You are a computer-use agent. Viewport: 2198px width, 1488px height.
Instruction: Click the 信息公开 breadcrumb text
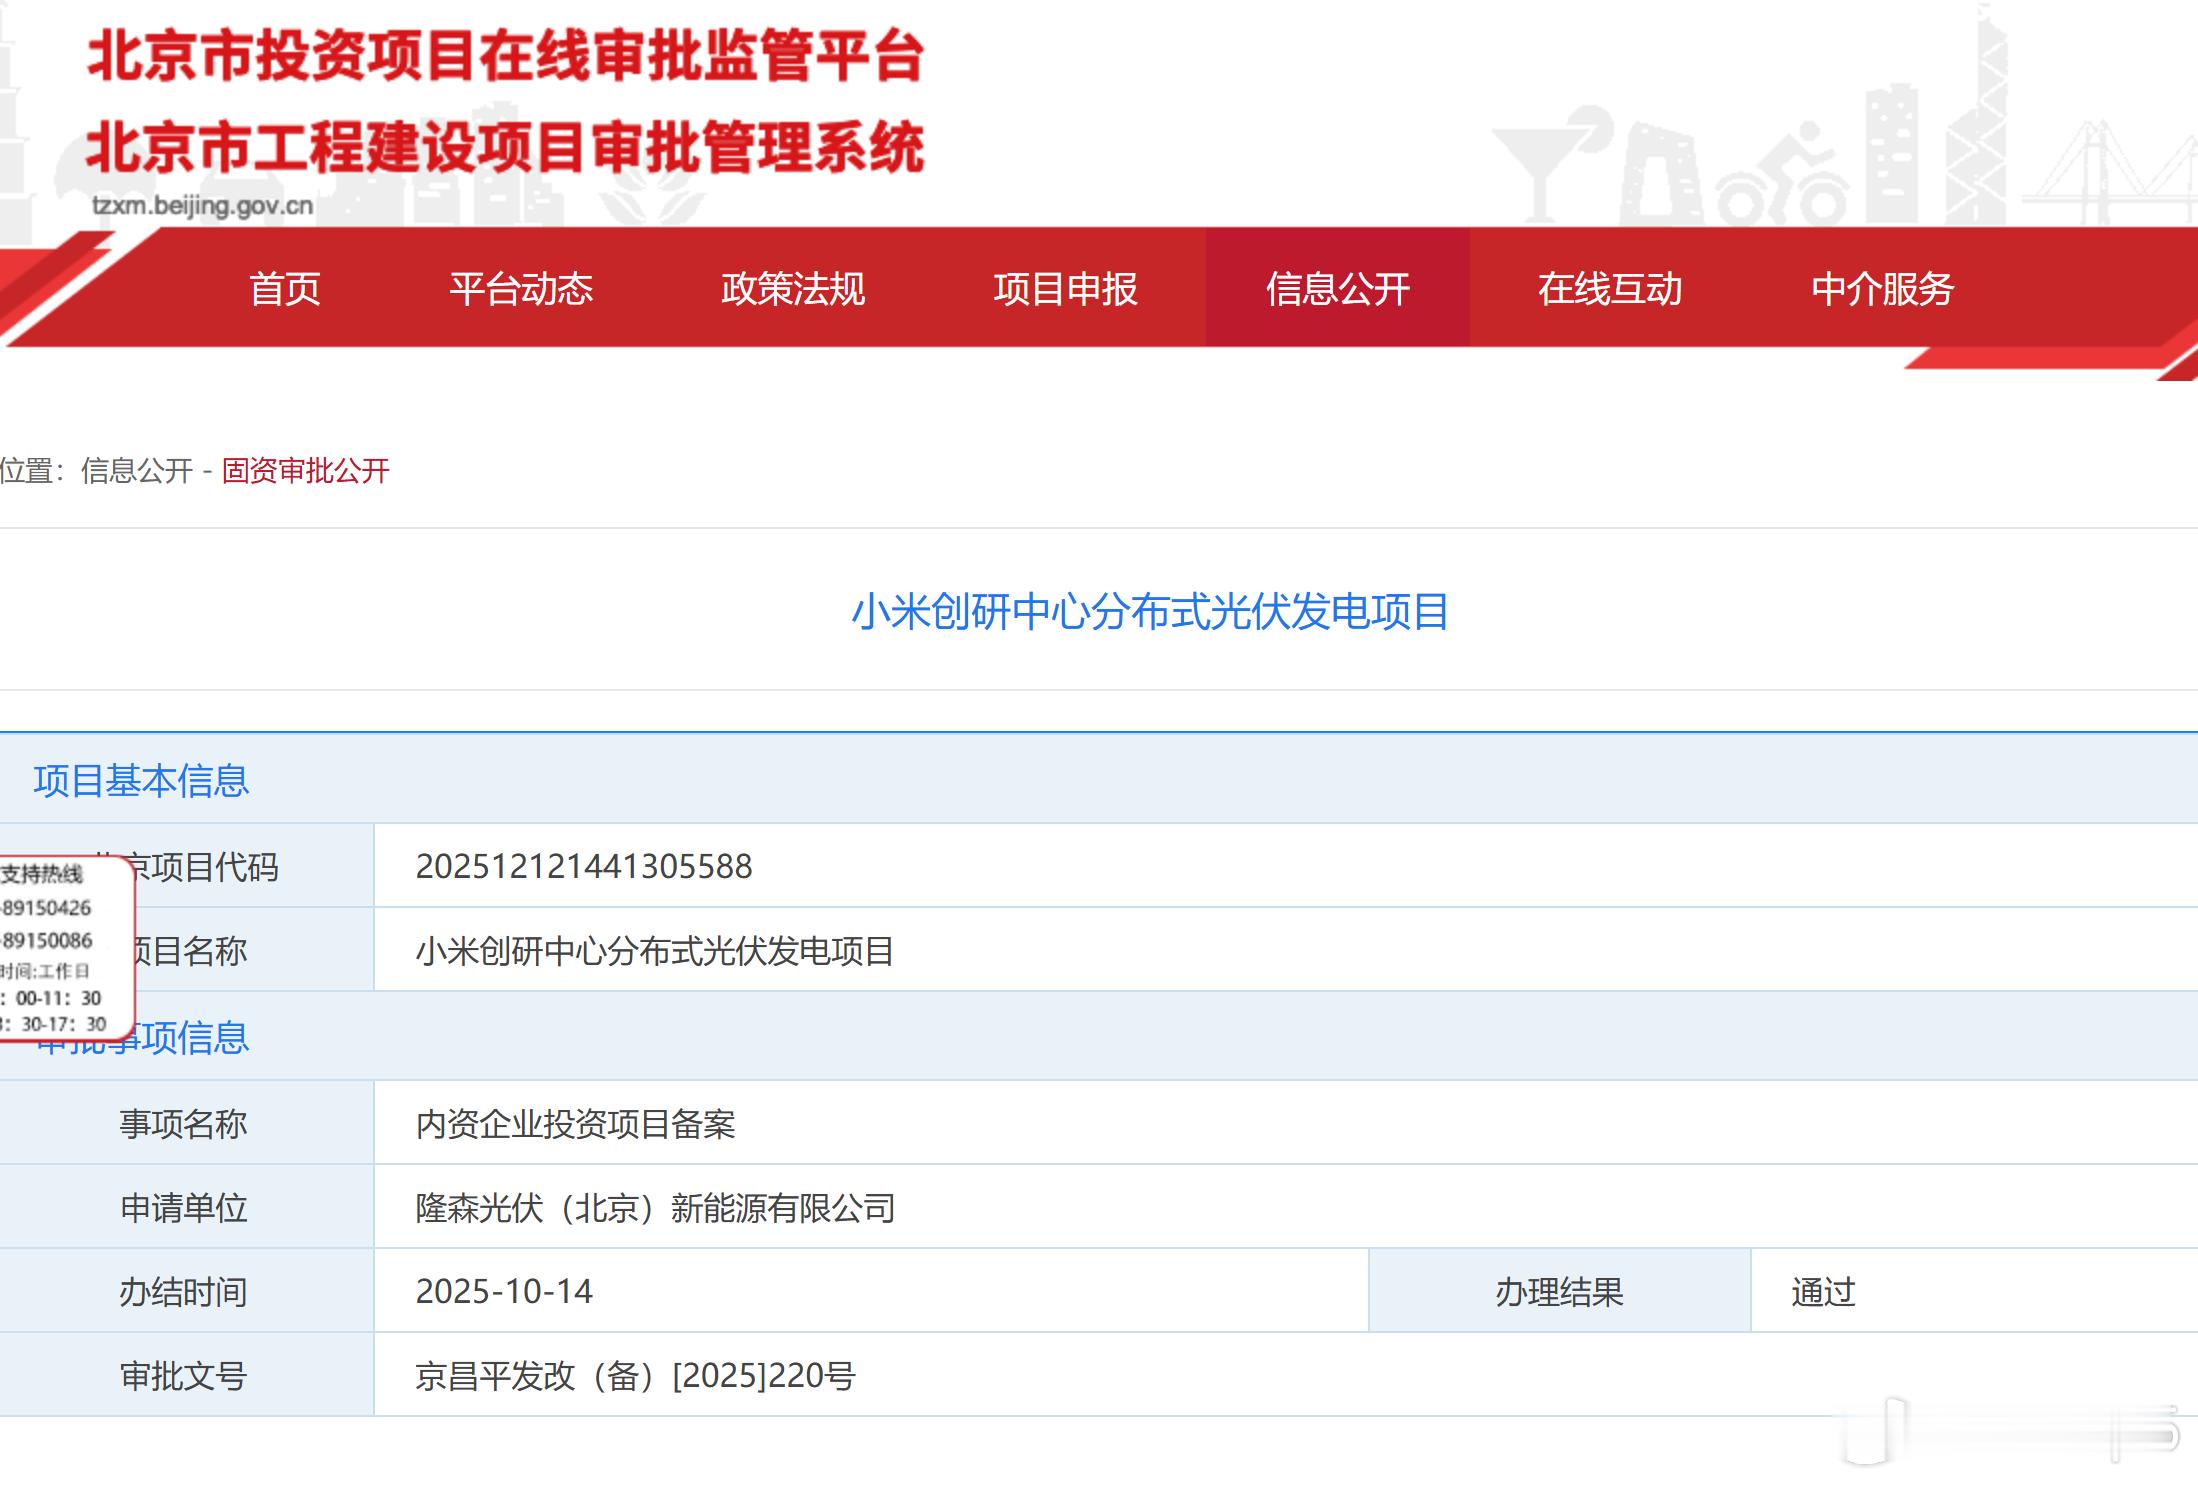(137, 471)
